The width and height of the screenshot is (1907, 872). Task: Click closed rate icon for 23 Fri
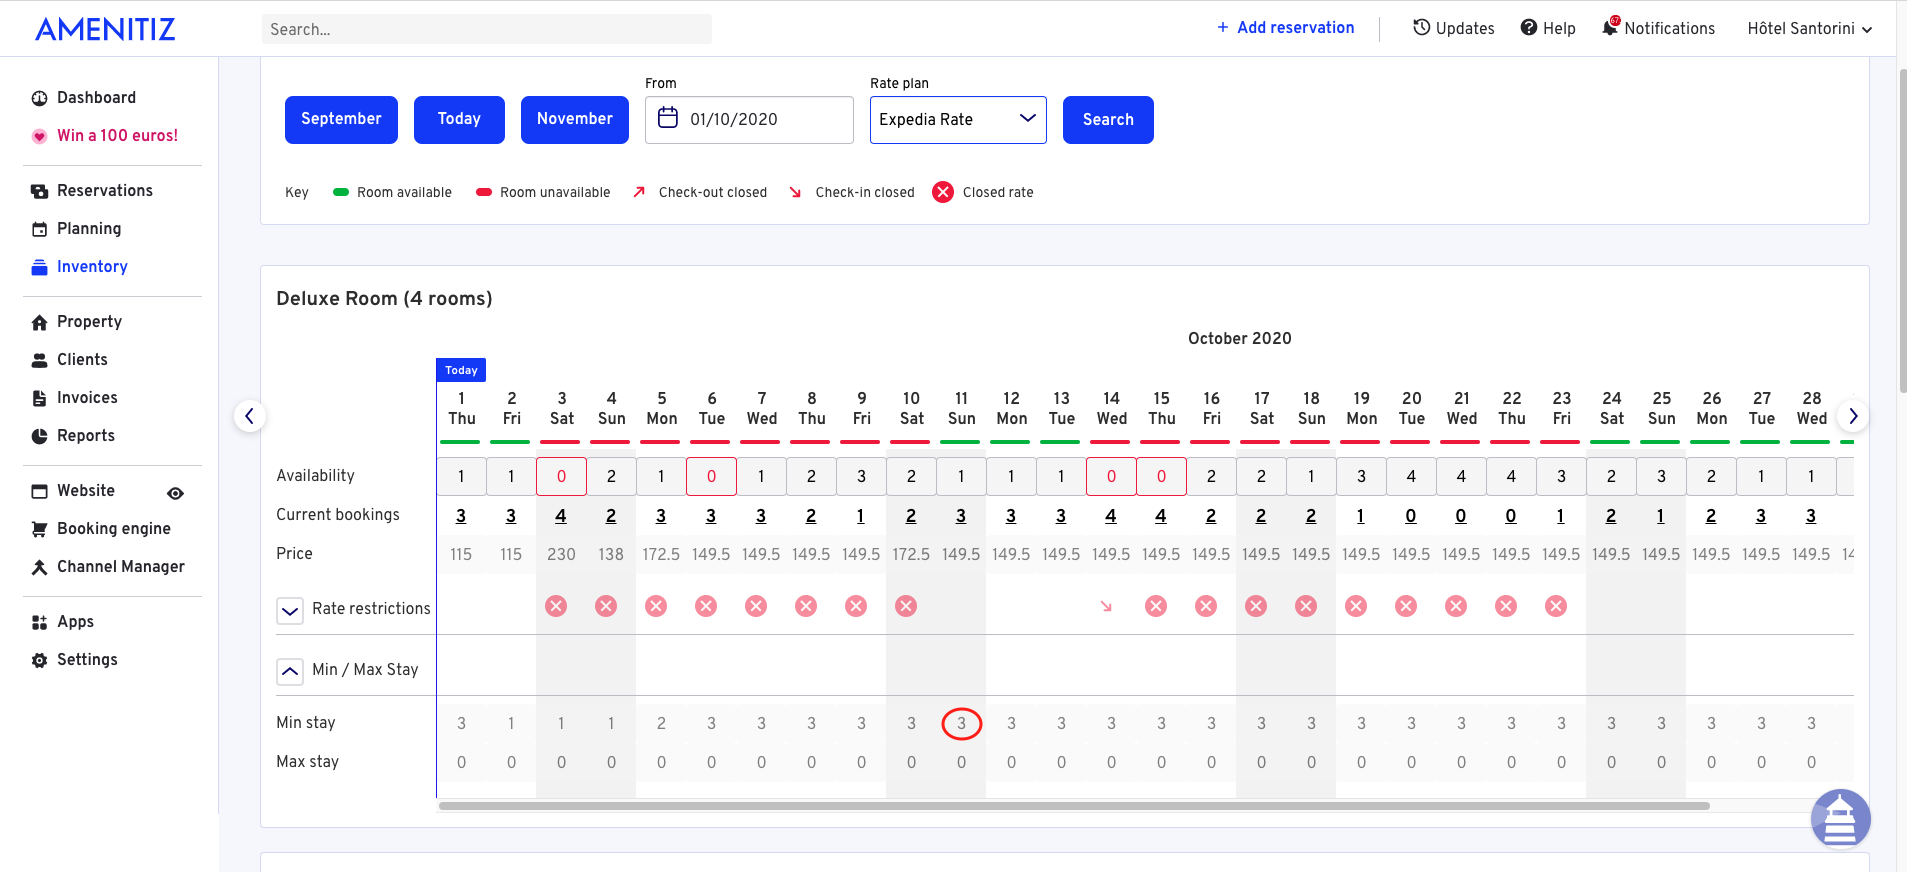coord(1556,606)
